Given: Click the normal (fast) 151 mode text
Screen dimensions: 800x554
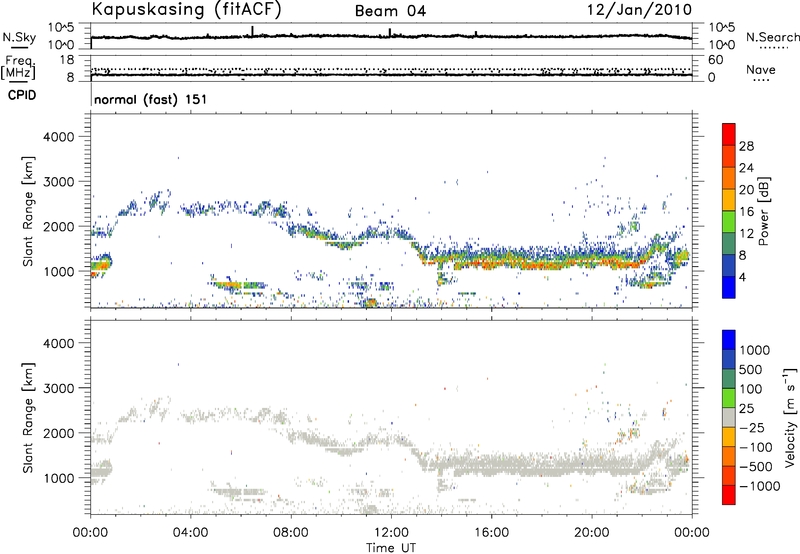Looking at the screenshot, I should [151, 99].
